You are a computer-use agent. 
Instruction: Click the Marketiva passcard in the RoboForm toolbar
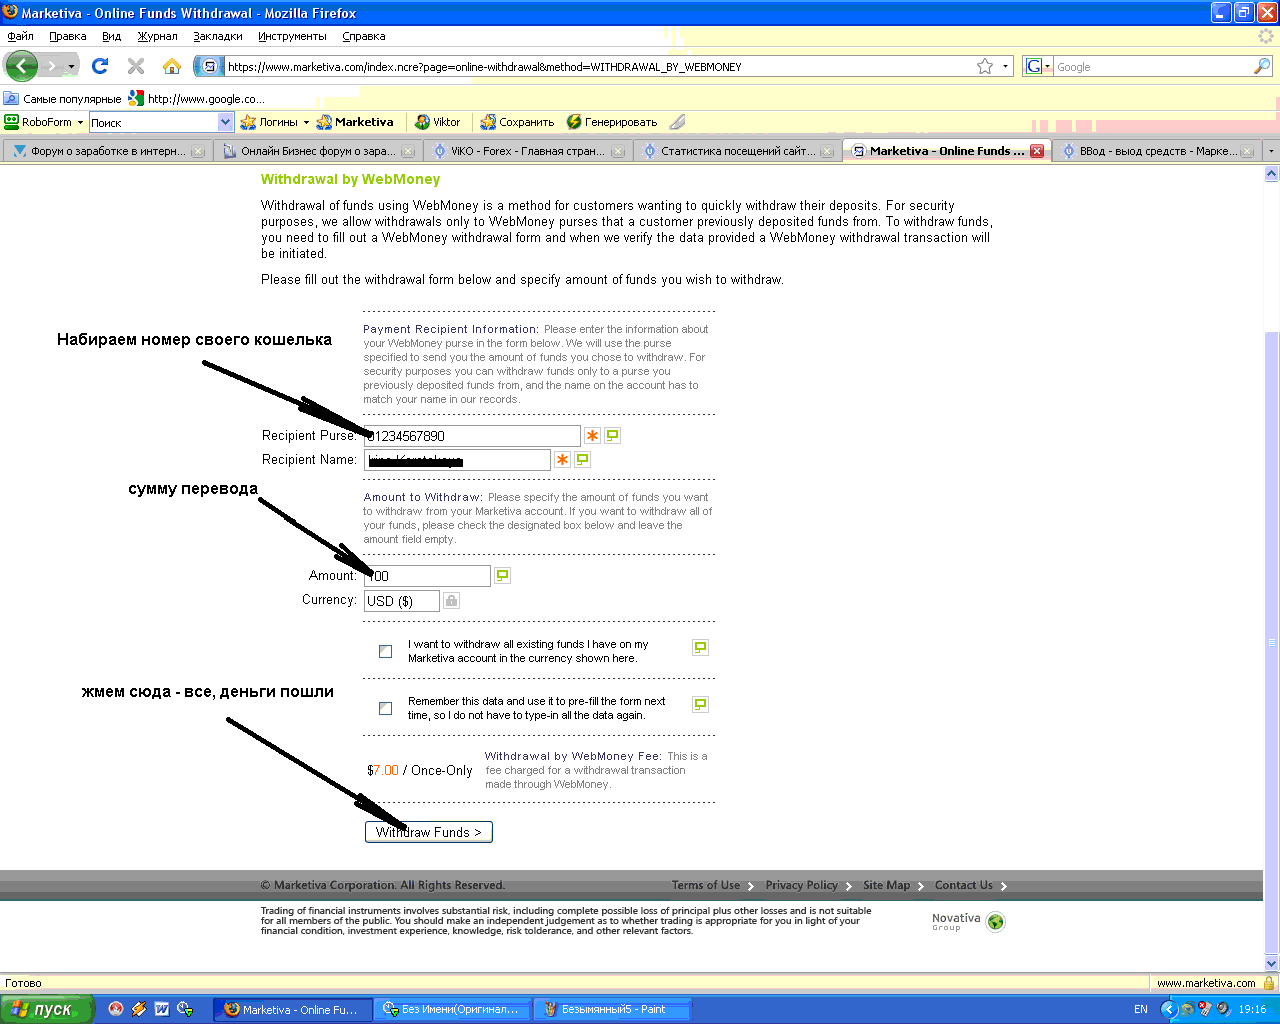click(x=355, y=122)
